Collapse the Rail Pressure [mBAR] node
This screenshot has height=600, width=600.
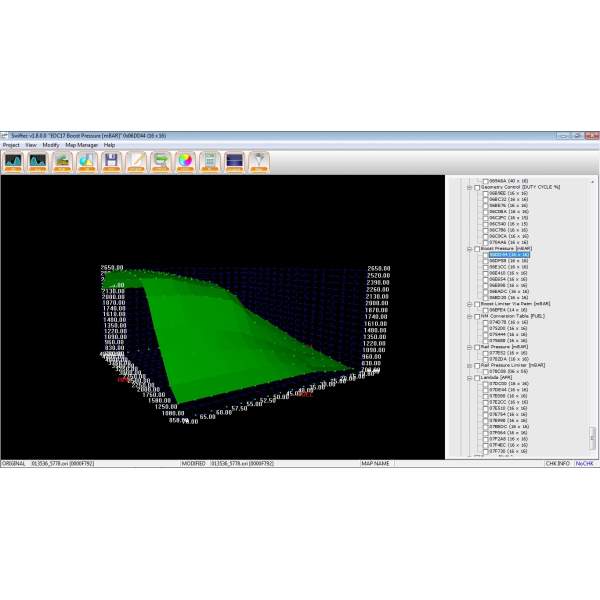point(470,347)
